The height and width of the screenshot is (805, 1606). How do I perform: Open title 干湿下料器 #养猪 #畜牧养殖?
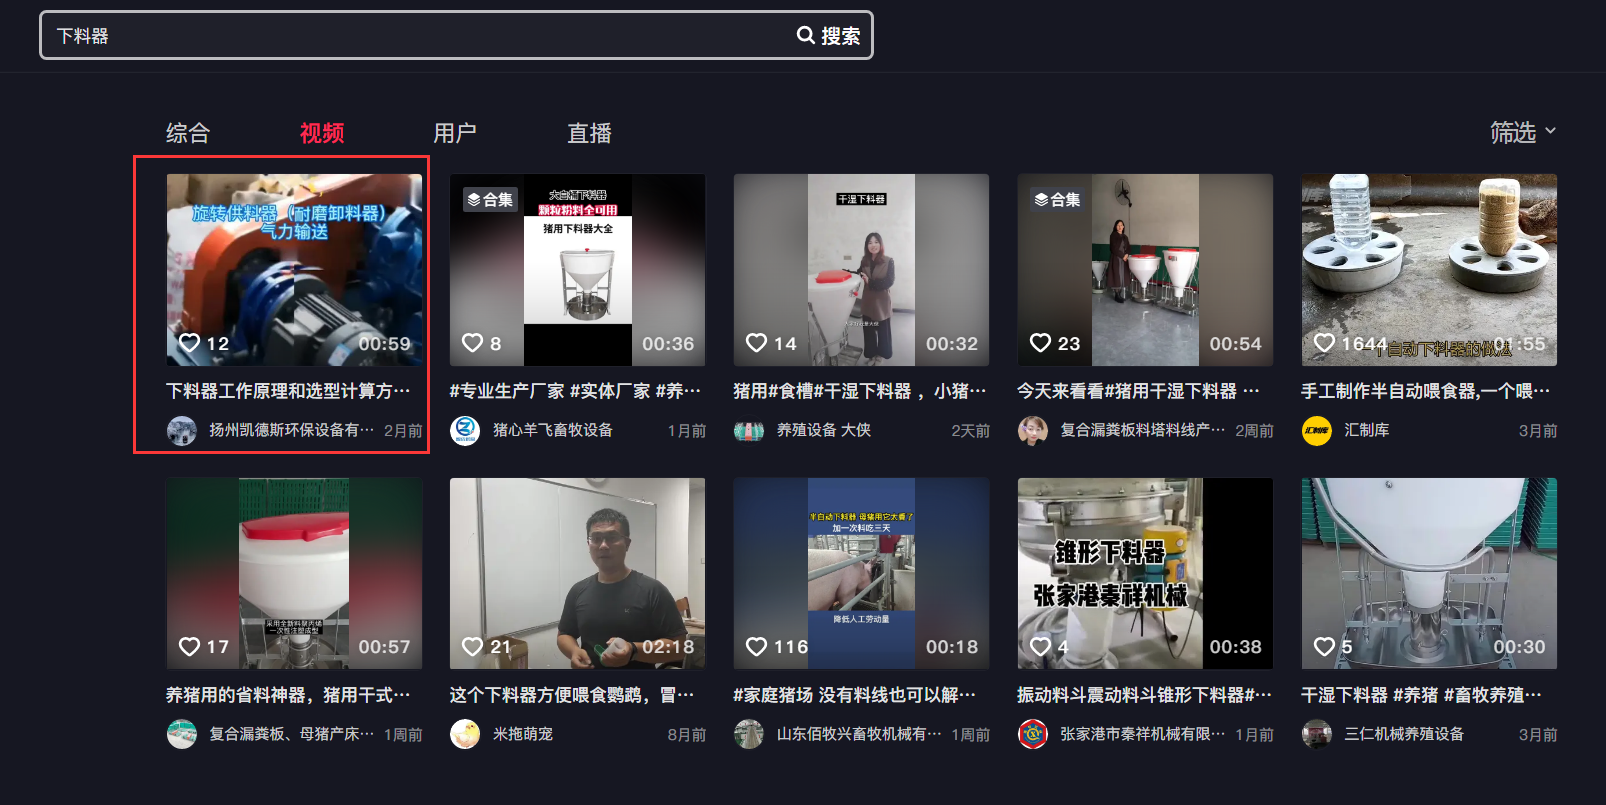(1422, 695)
